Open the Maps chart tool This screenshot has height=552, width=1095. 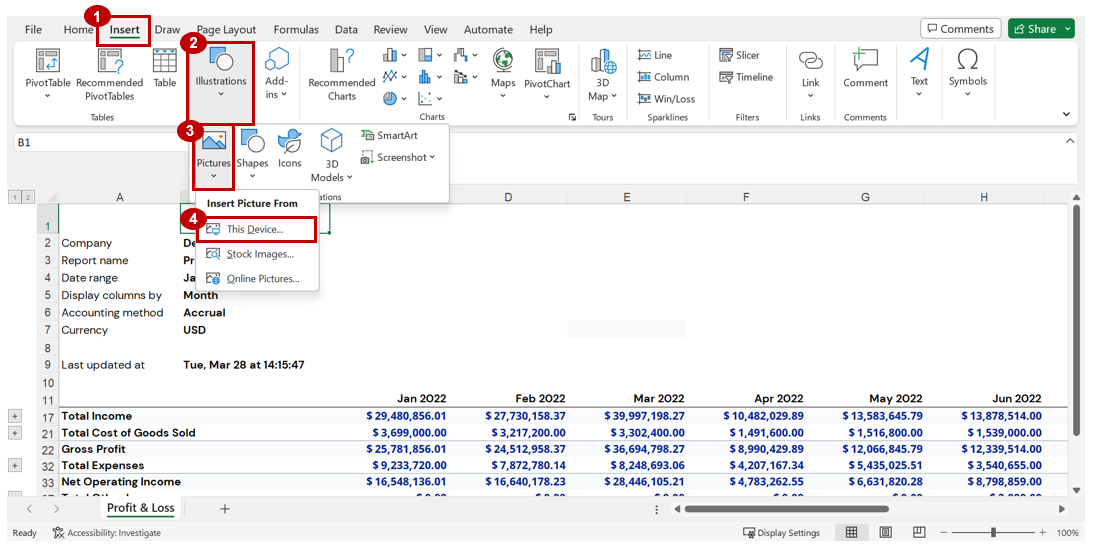coord(503,68)
